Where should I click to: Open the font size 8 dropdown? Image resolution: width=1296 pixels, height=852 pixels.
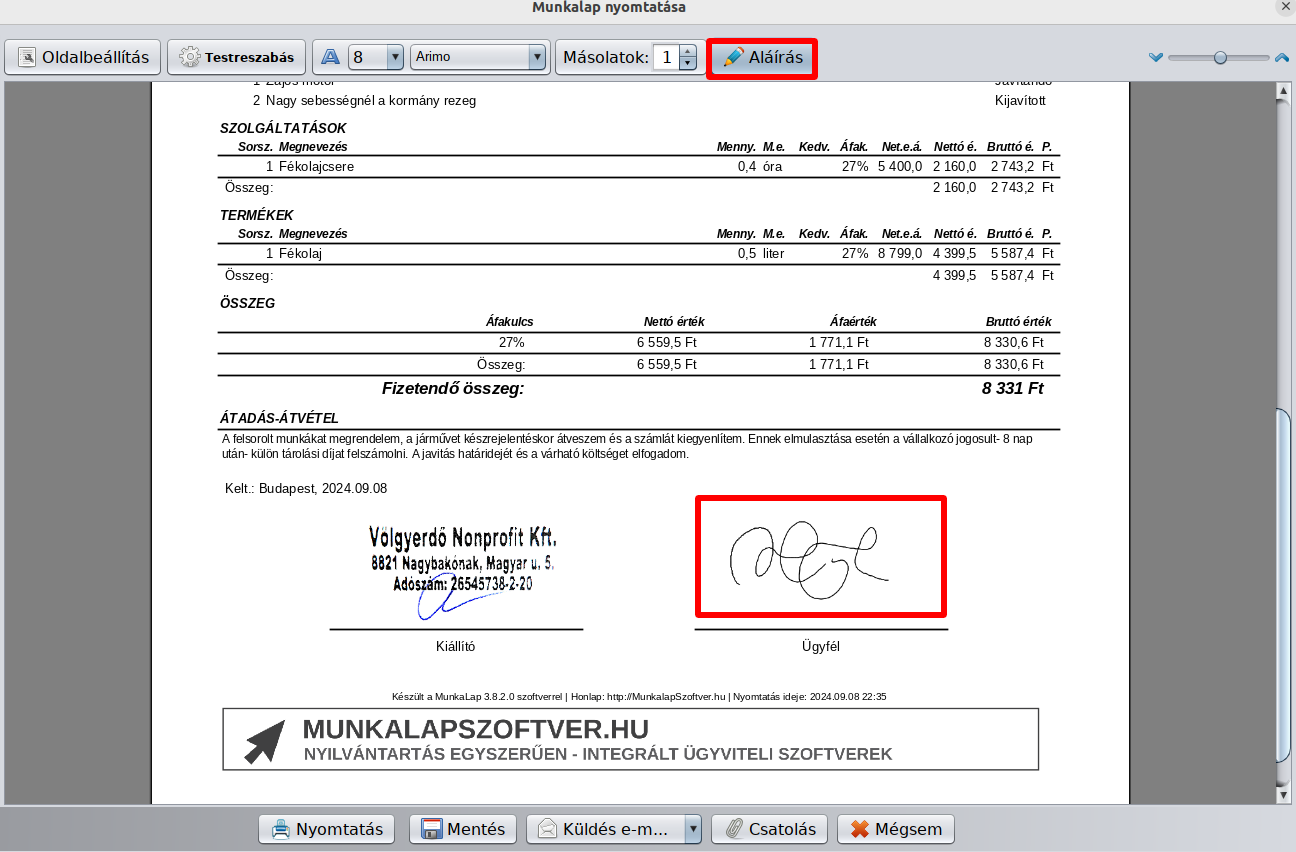tap(394, 58)
